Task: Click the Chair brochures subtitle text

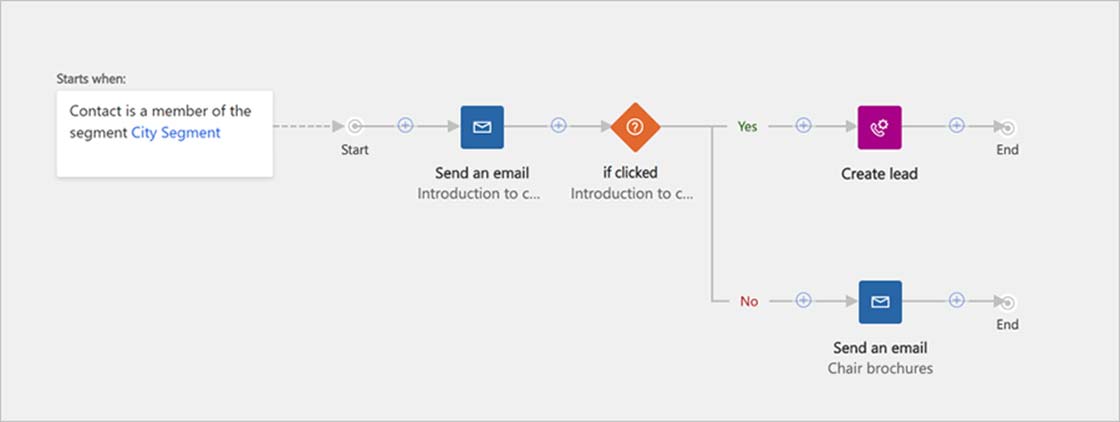Action: pyautogui.click(x=880, y=368)
